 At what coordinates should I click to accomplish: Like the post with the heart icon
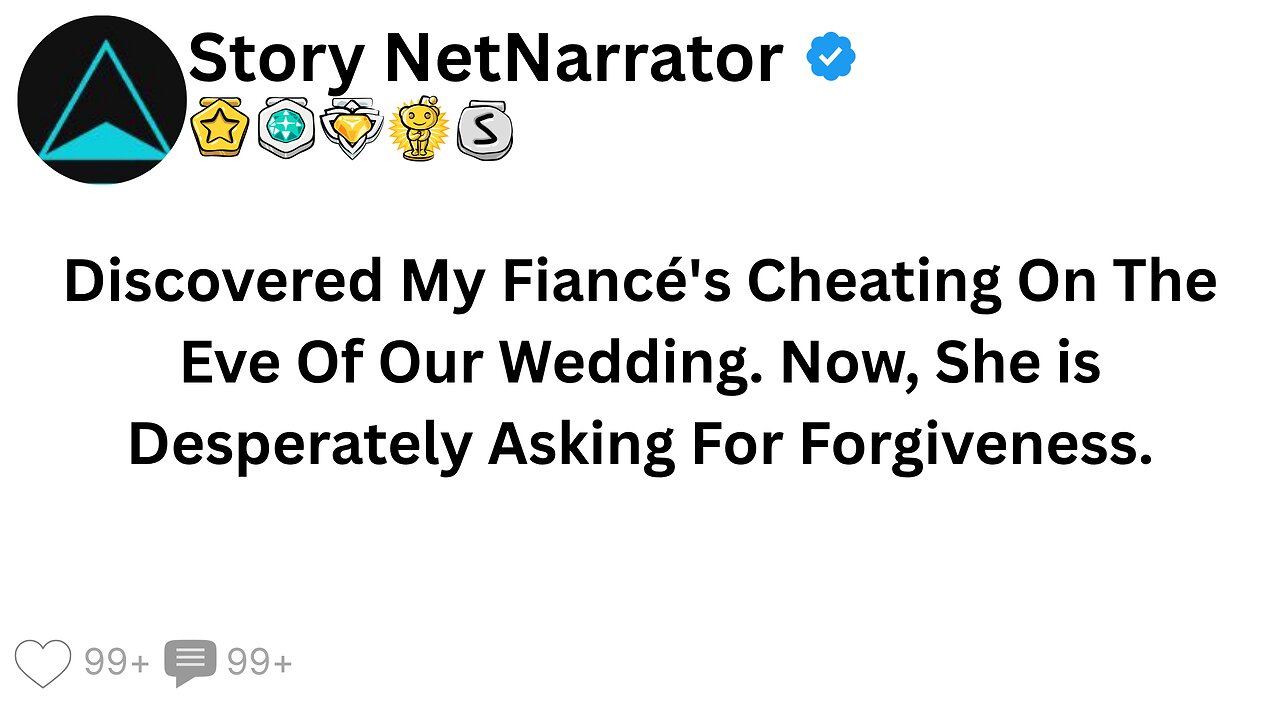pyautogui.click(x=45, y=662)
